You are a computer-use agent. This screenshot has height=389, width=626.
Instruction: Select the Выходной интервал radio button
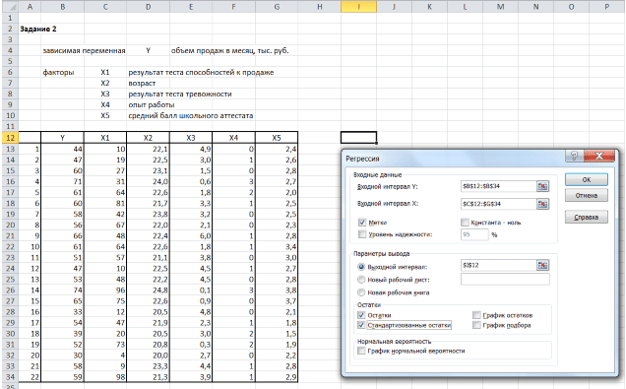361,266
